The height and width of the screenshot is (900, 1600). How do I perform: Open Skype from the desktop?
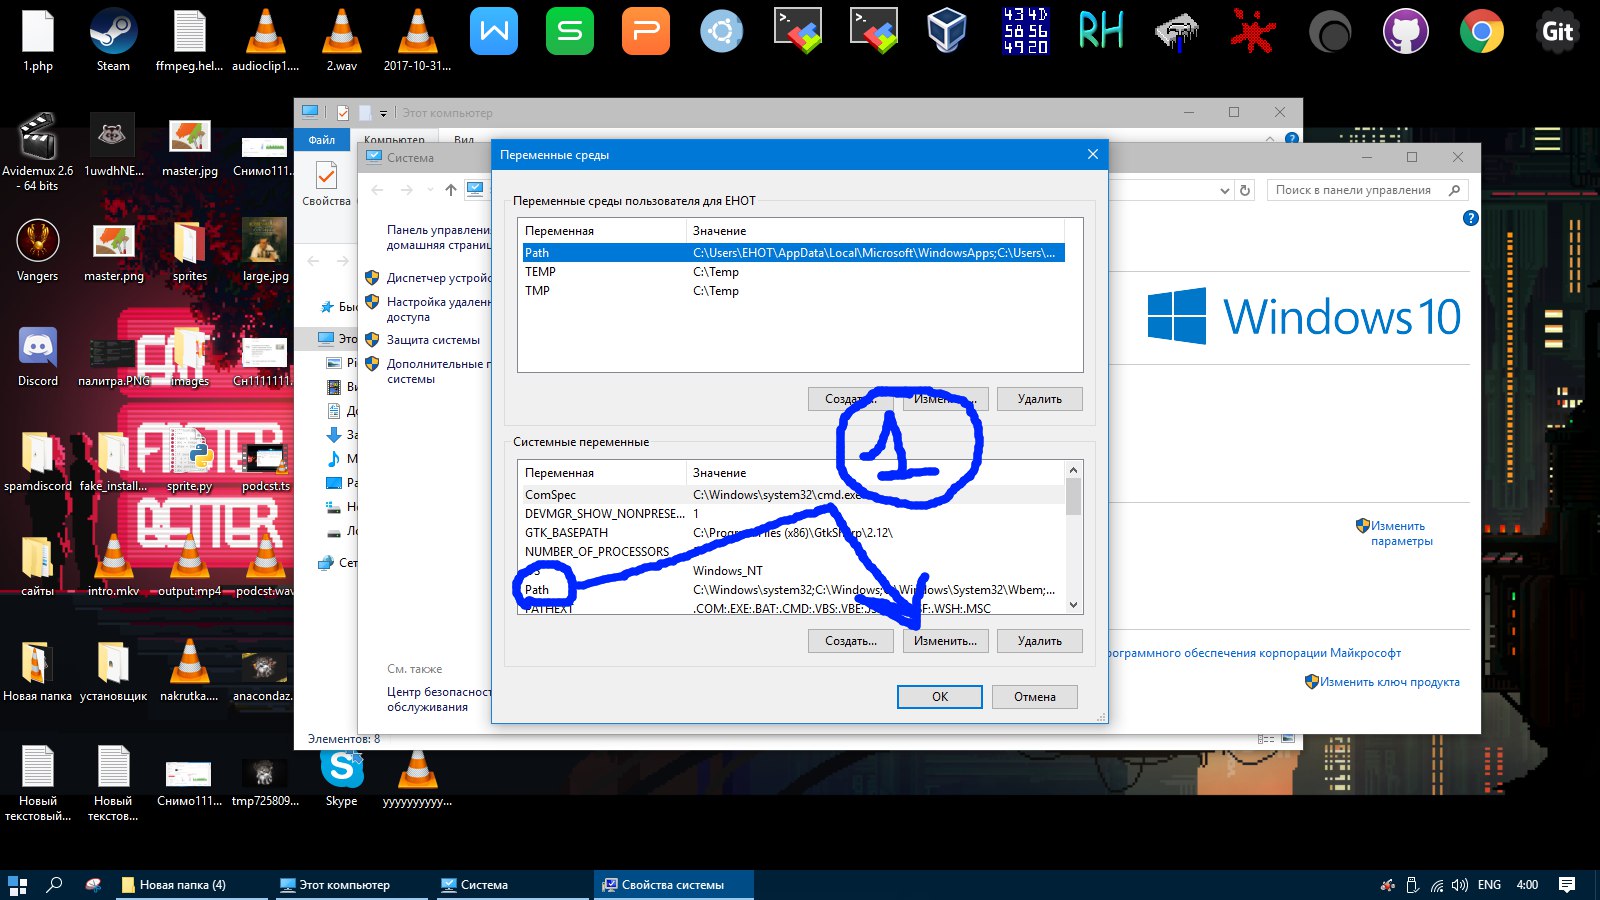click(x=341, y=778)
